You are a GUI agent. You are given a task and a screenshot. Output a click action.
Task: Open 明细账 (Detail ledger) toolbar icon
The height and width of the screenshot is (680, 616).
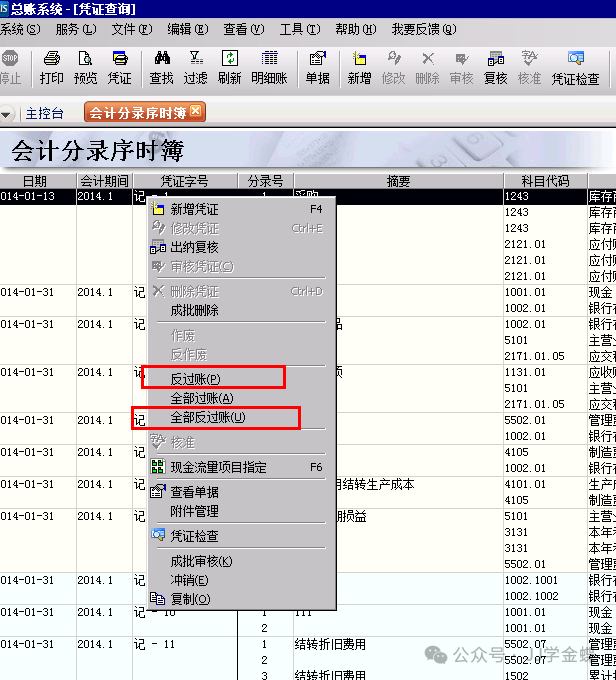coord(268,67)
